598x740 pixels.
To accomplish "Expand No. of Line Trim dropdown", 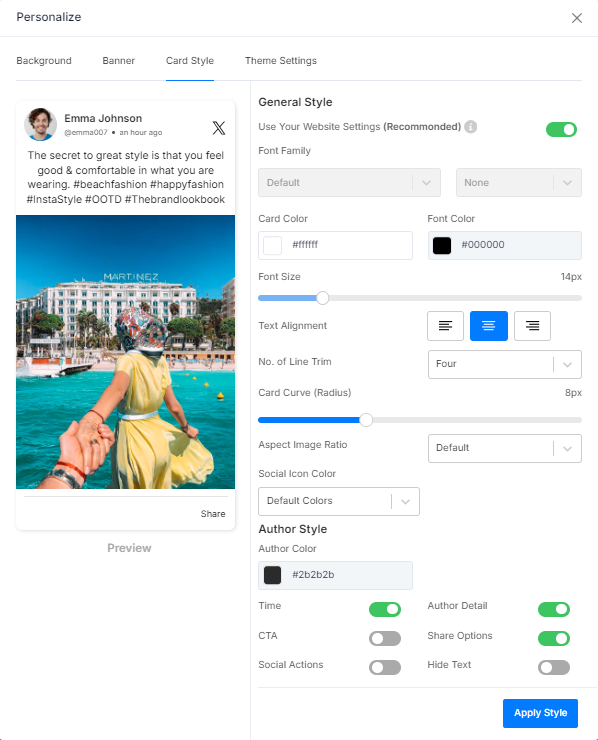I will [505, 364].
